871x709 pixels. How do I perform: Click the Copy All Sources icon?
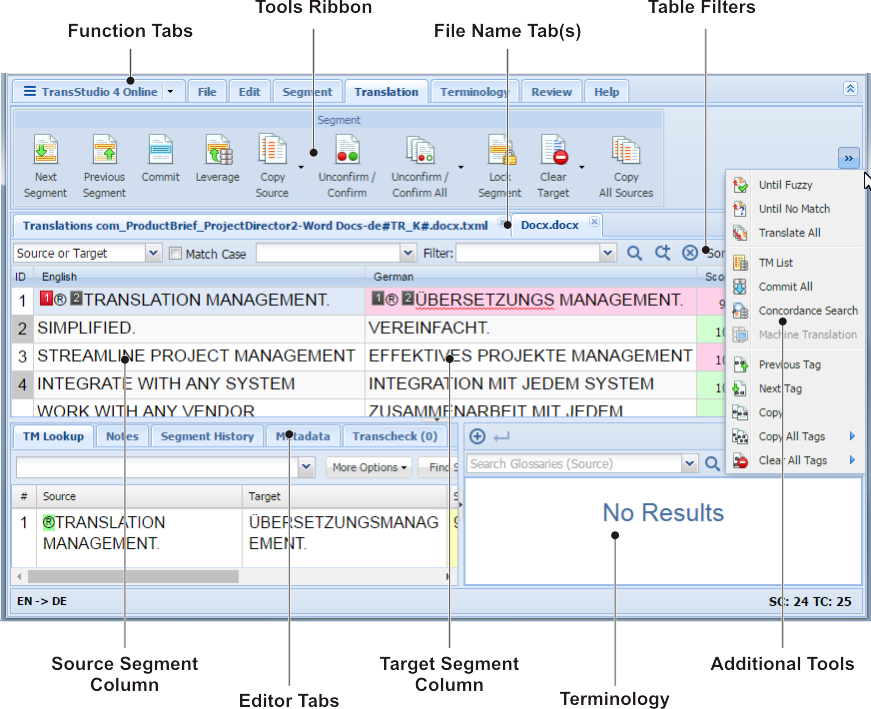[x=626, y=150]
